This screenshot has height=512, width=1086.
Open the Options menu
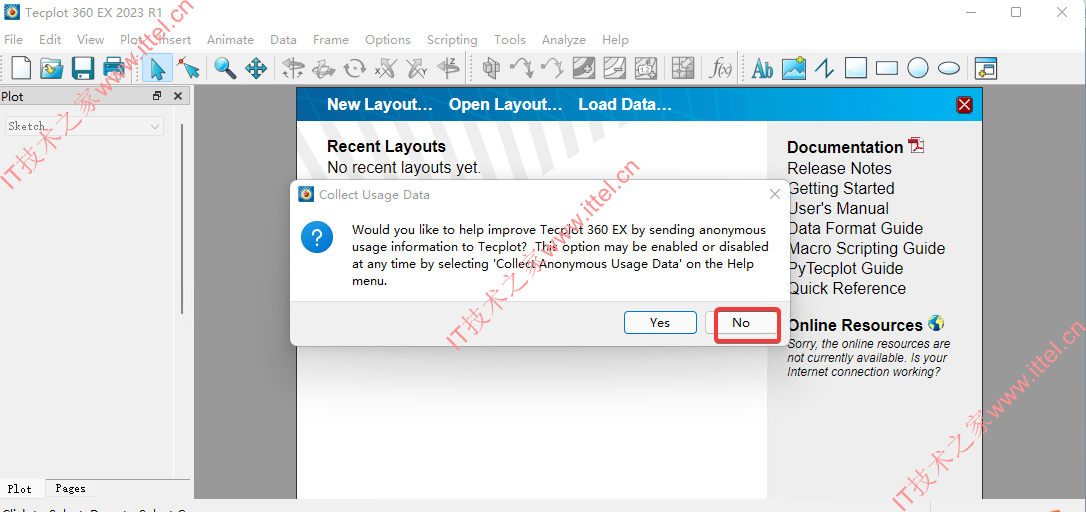[x=388, y=39]
